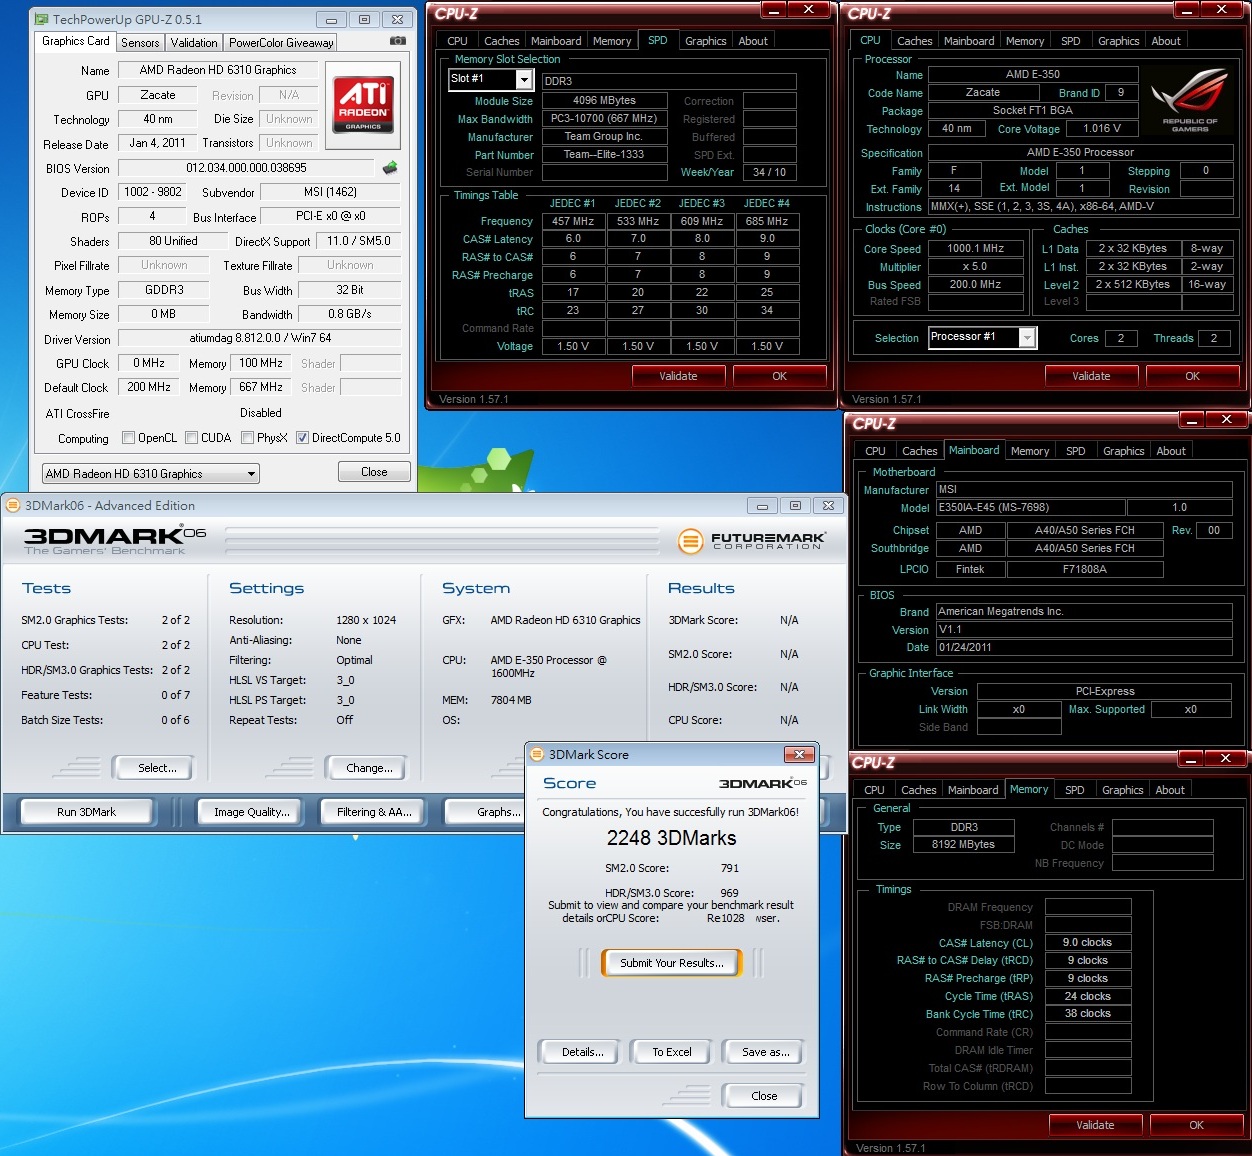This screenshot has width=1252, height=1156.
Task: Click the BIOS Version field '012.034.000.000.038695'
Action: click(246, 168)
